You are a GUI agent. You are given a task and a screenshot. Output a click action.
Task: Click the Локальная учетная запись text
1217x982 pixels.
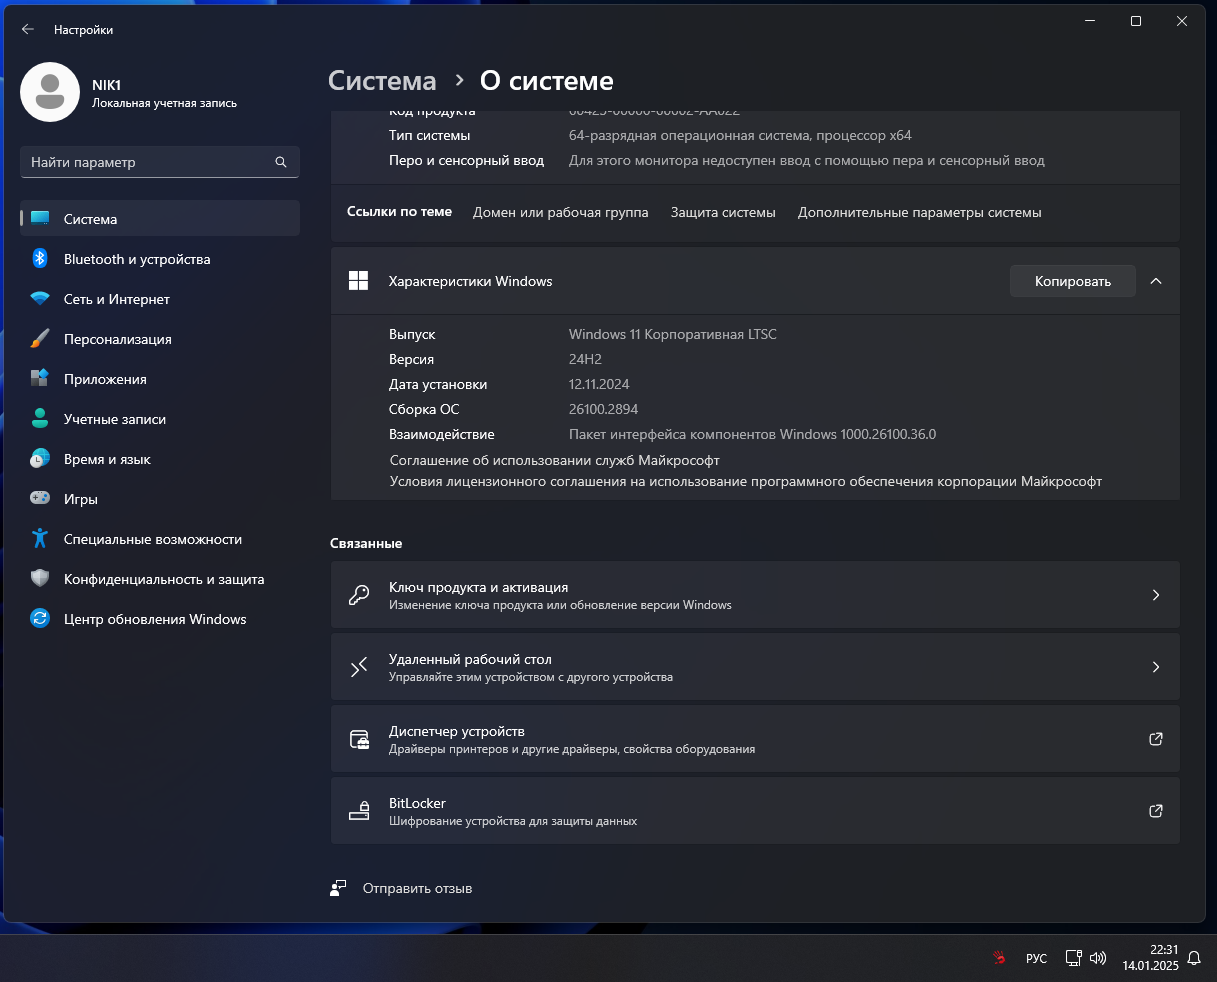click(x=164, y=103)
